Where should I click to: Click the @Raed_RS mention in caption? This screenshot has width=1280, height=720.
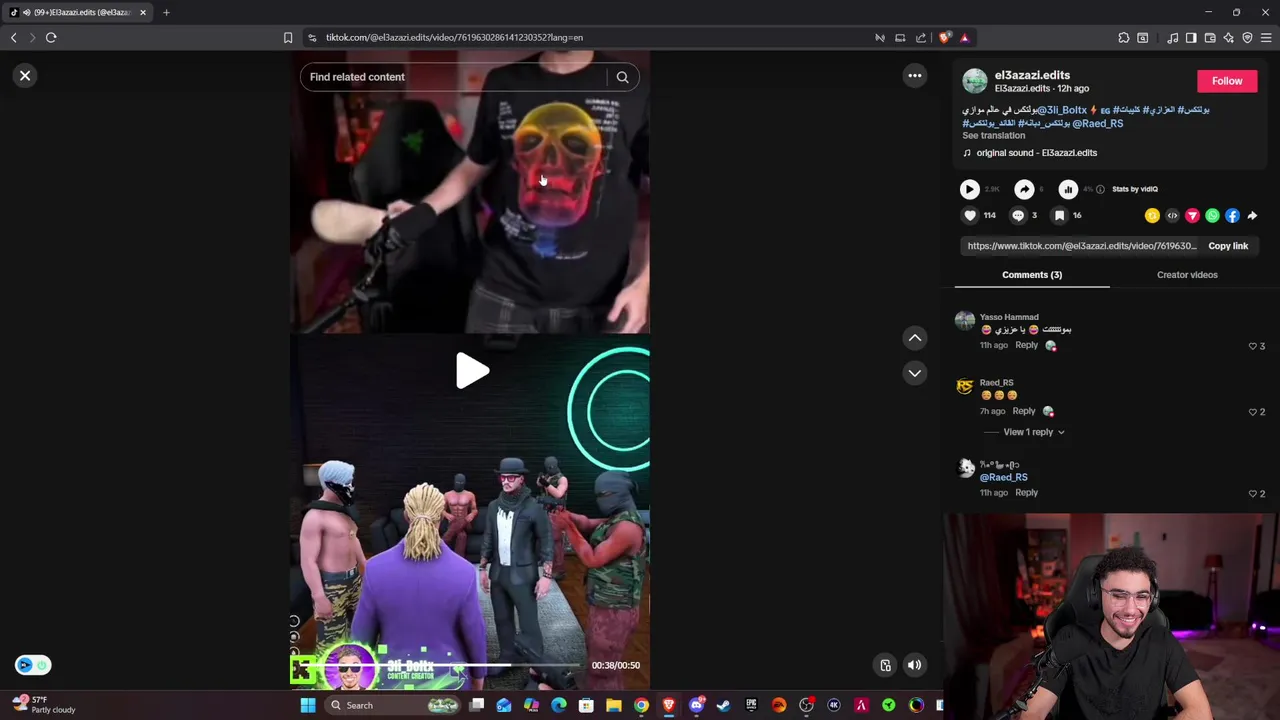1097,124
